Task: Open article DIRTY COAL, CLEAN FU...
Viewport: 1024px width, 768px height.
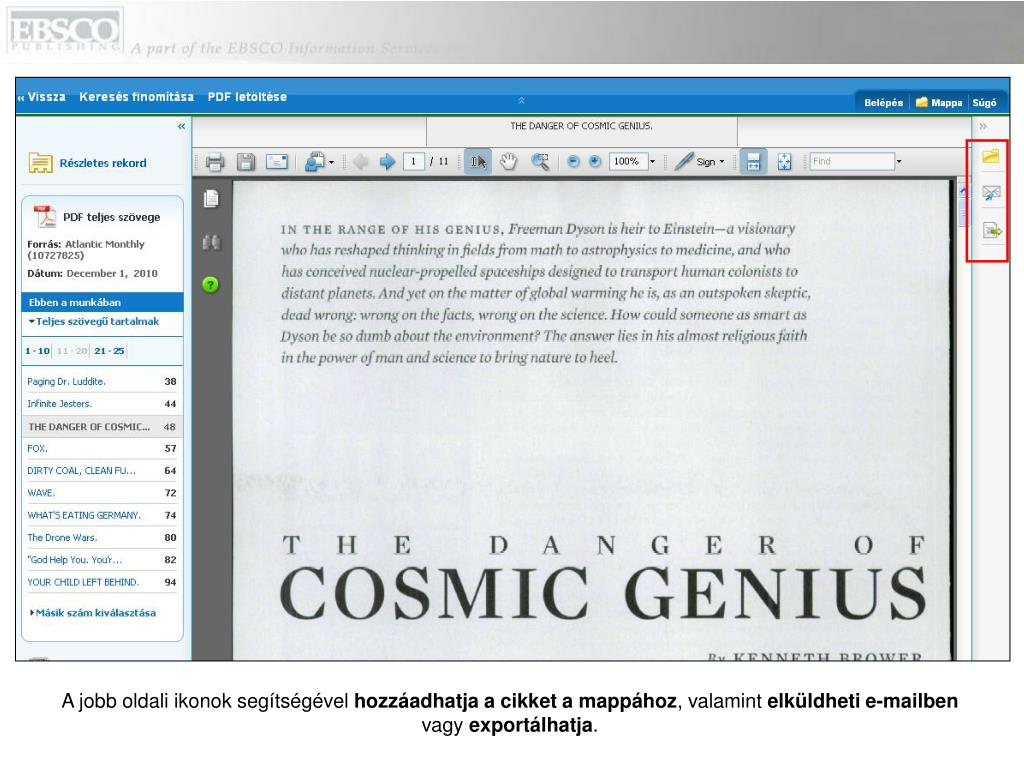Action: [x=82, y=470]
